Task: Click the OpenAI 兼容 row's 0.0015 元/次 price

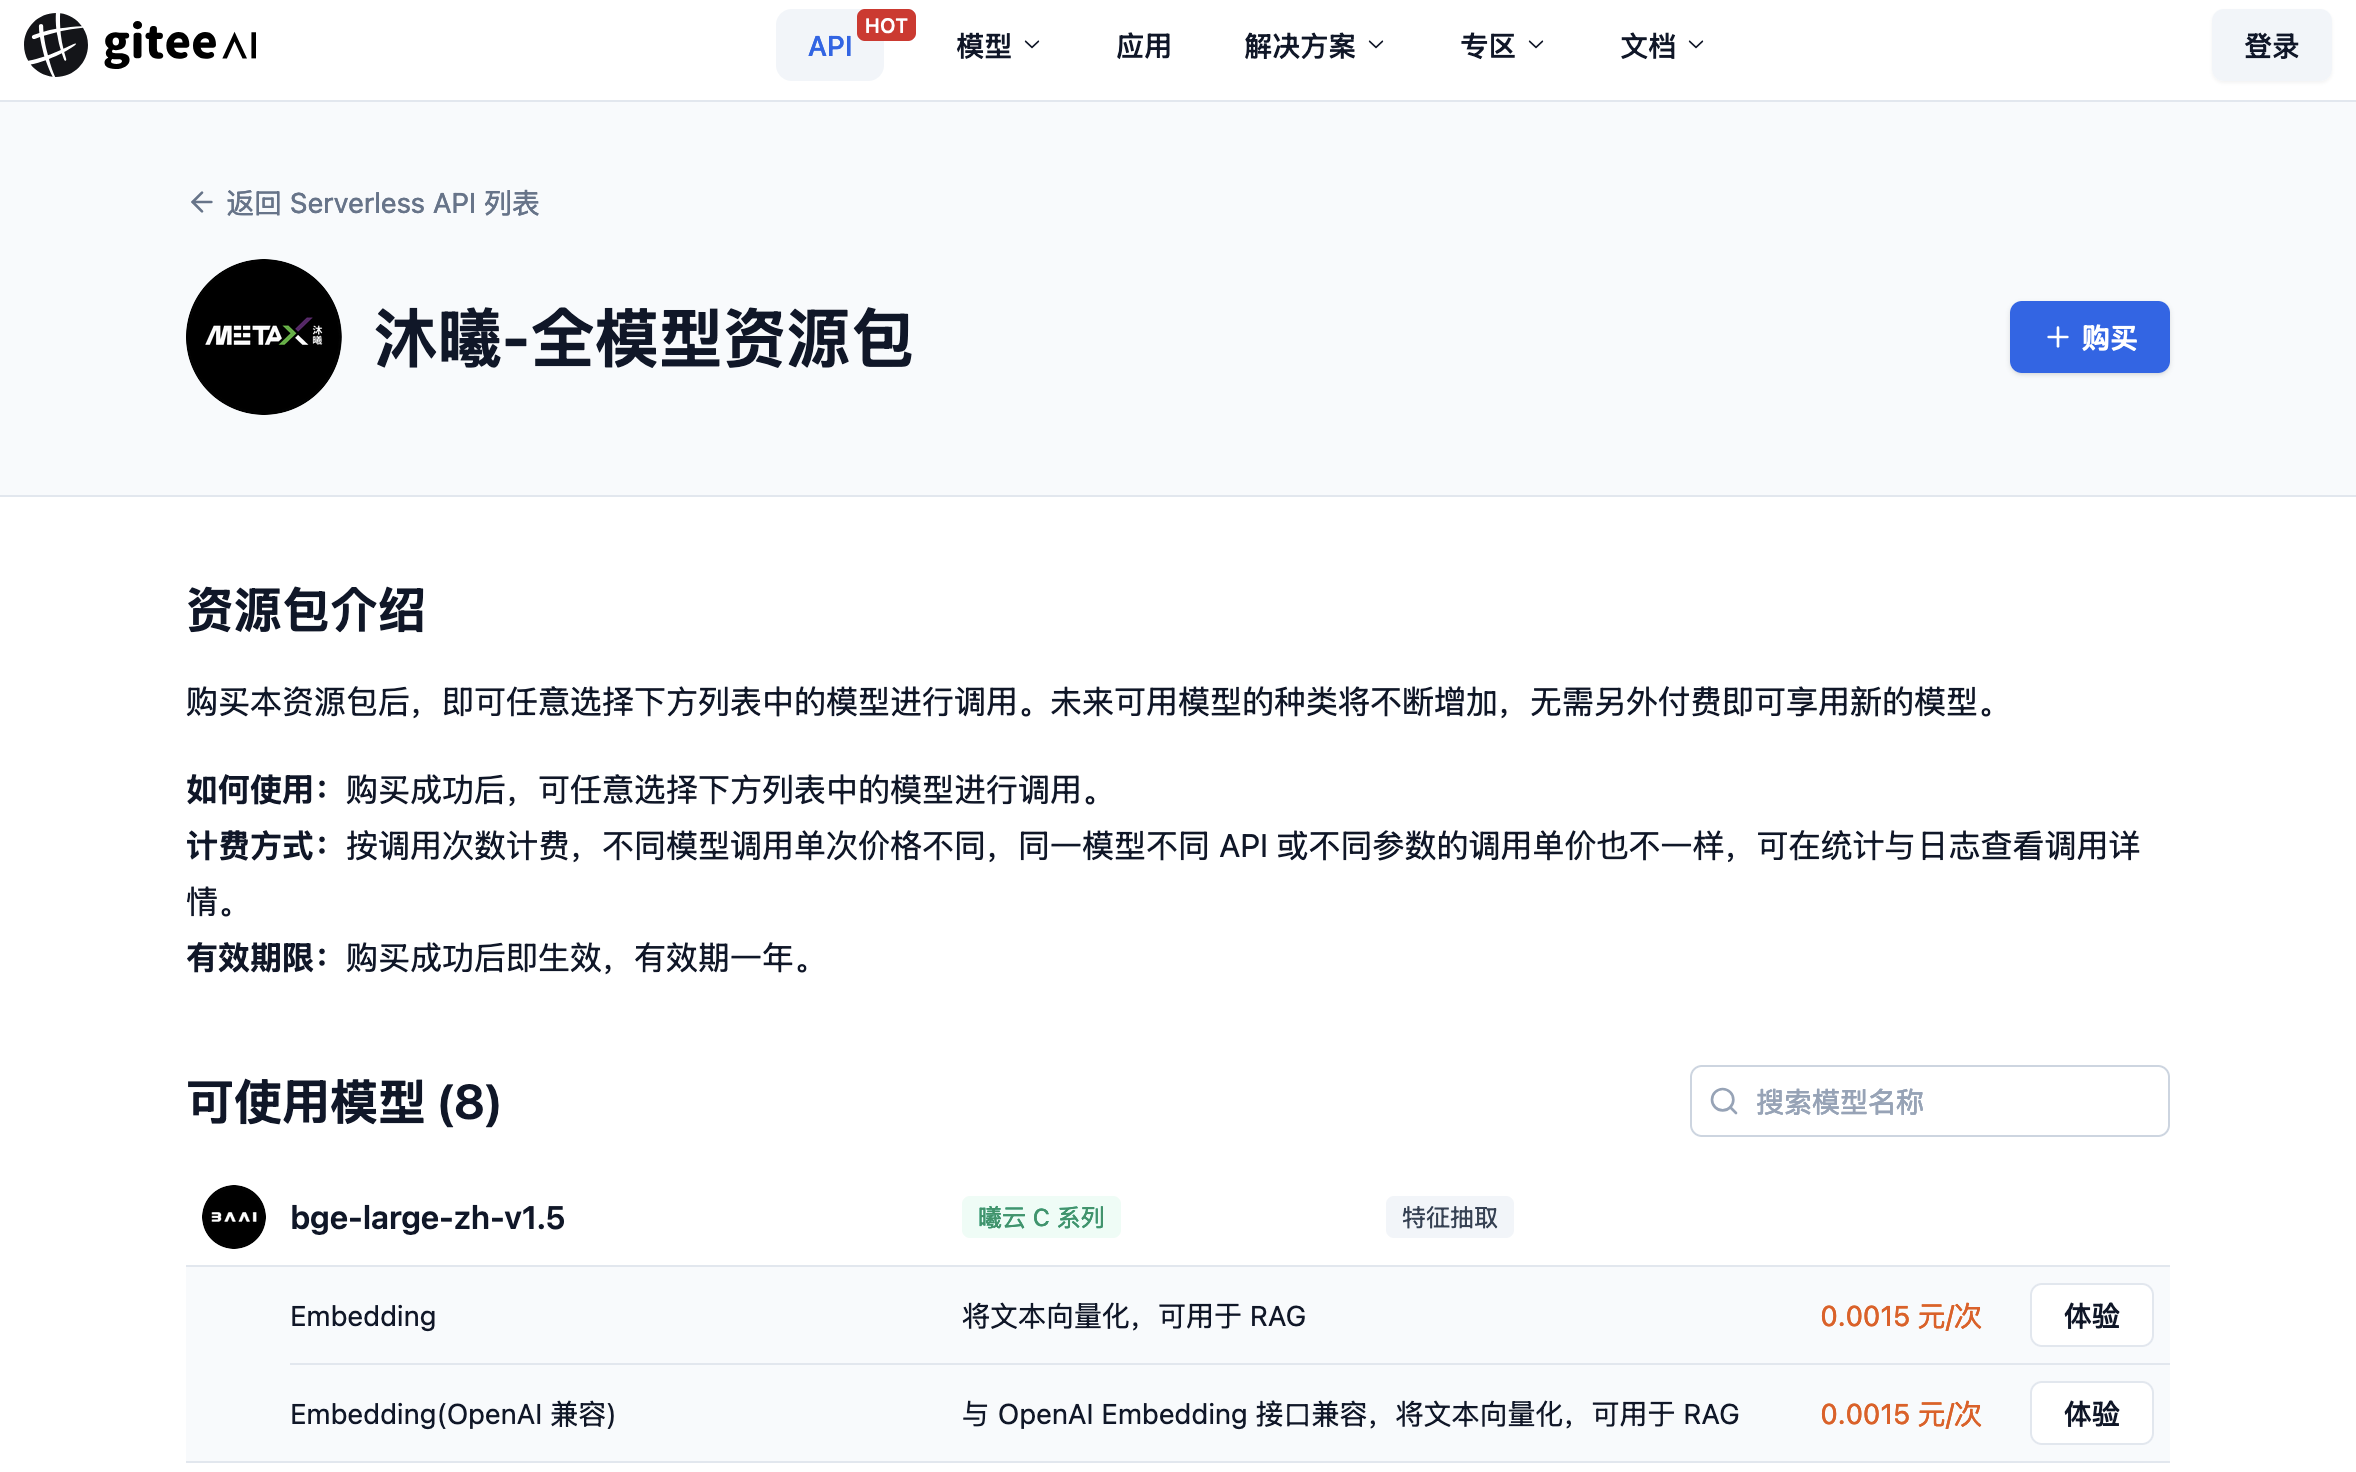Action: [x=1900, y=1414]
